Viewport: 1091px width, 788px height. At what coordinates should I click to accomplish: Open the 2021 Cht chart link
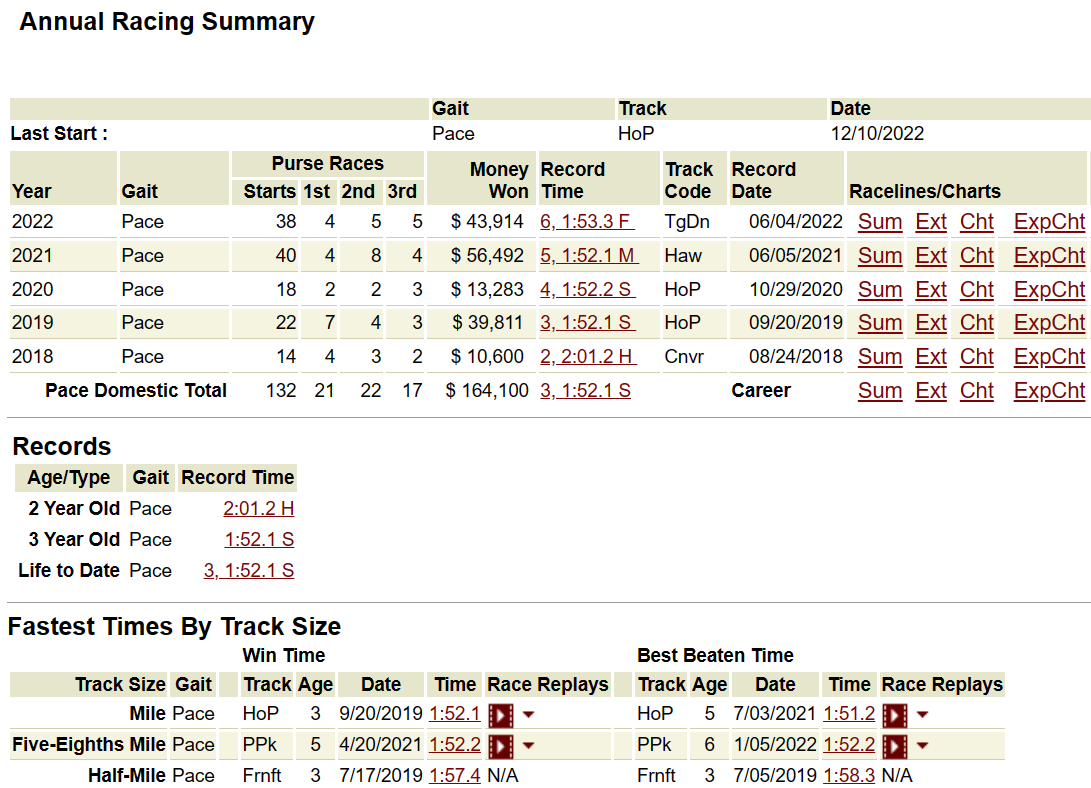977,256
